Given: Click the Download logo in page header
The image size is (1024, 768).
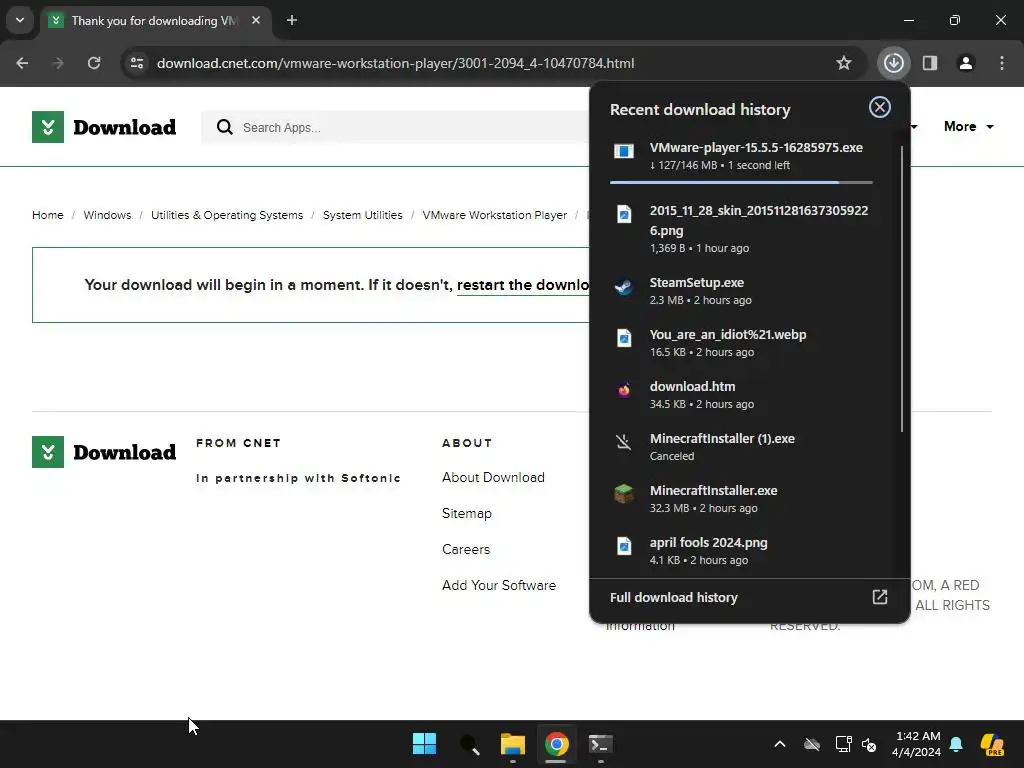Looking at the screenshot, I should (104, 127).
